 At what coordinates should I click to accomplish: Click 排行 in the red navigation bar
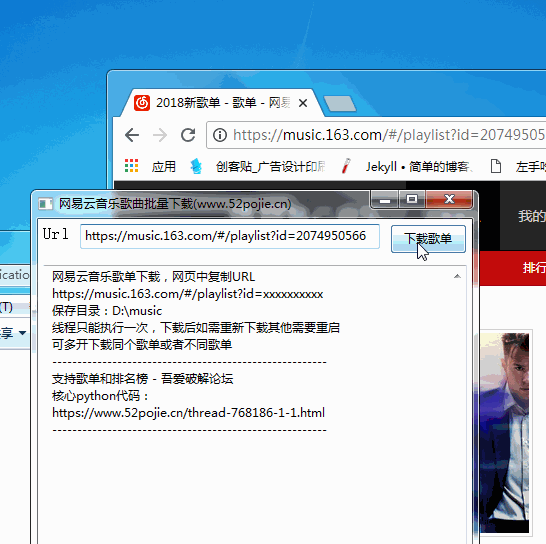click(x=534, y=268)
